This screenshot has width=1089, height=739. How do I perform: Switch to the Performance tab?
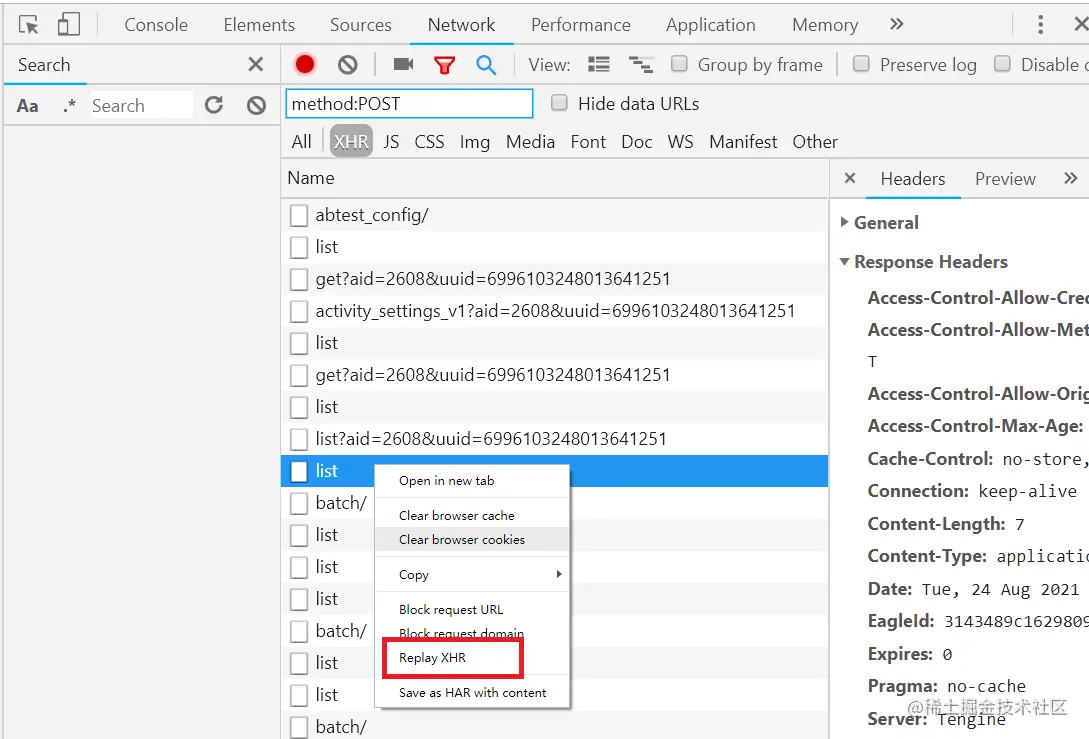tap(581, 25)
